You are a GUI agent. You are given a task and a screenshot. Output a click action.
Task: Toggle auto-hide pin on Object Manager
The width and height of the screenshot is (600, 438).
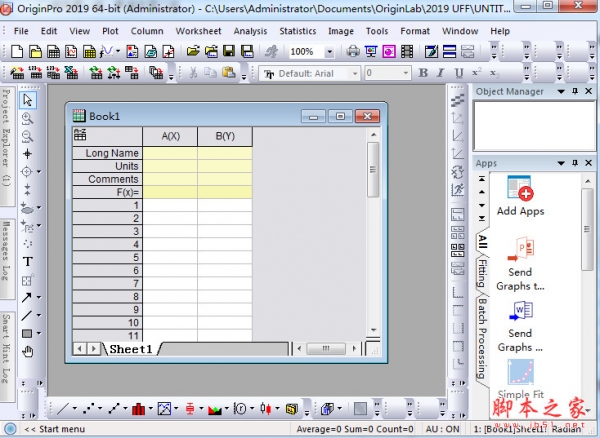(x=575, y=92)
